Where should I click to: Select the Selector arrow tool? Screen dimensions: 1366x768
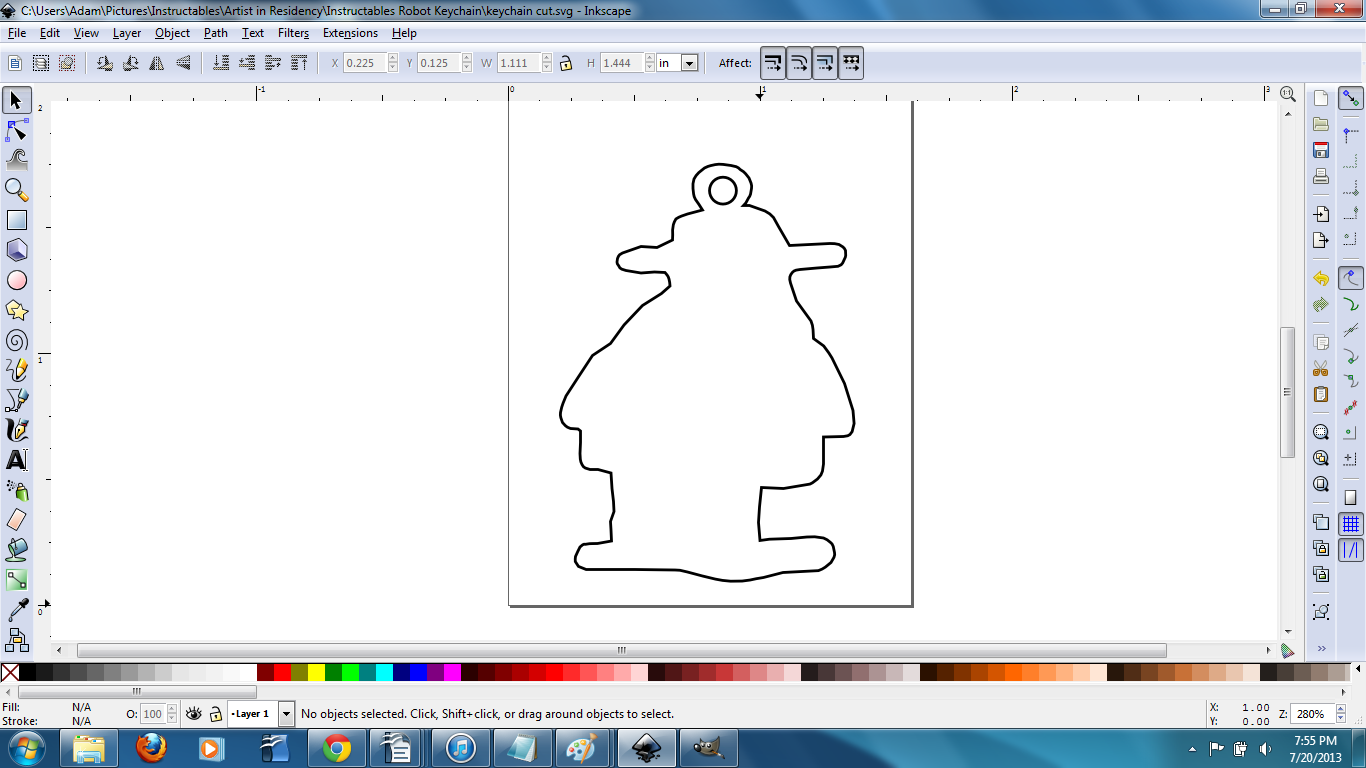pyautogui.click(x=16, y=100)
